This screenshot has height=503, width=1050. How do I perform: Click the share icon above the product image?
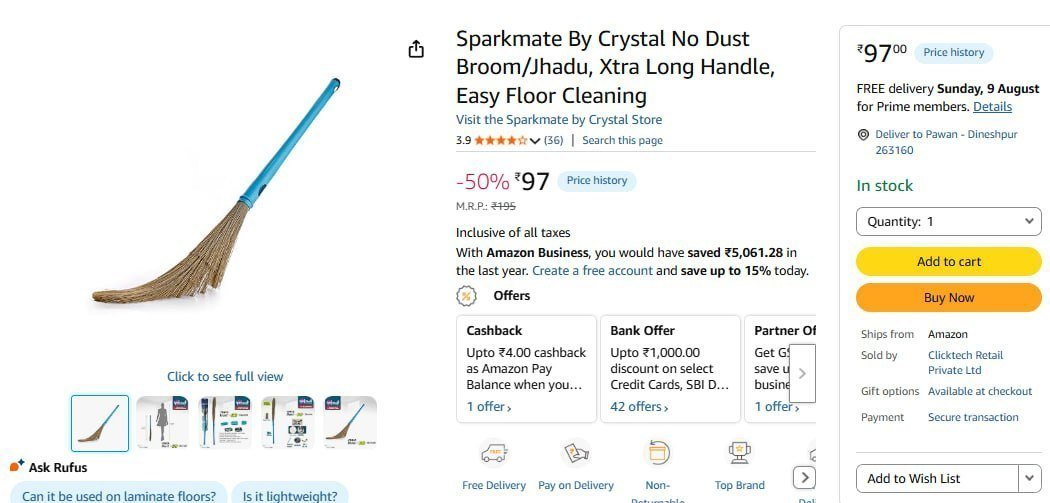pyautogui.click(x=416, y=49)
